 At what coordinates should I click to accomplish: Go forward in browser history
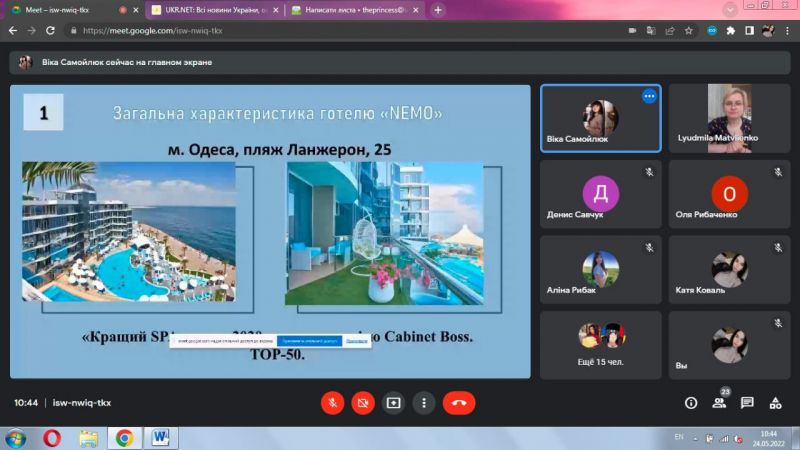click(x=32, y=31)
